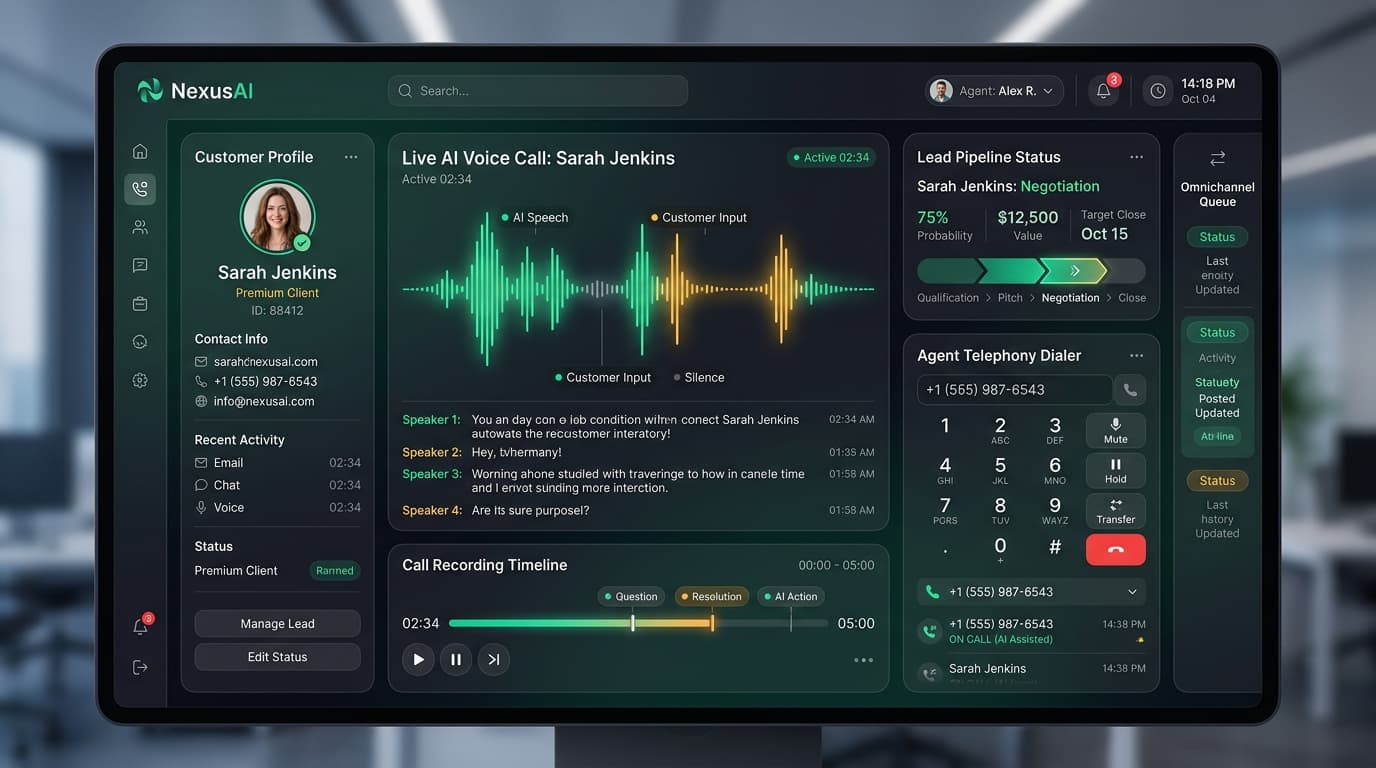Click the bell icon at the sidebar bottom
The width and height of the screenshot is (1376, 768).
(x=141, y=626)
